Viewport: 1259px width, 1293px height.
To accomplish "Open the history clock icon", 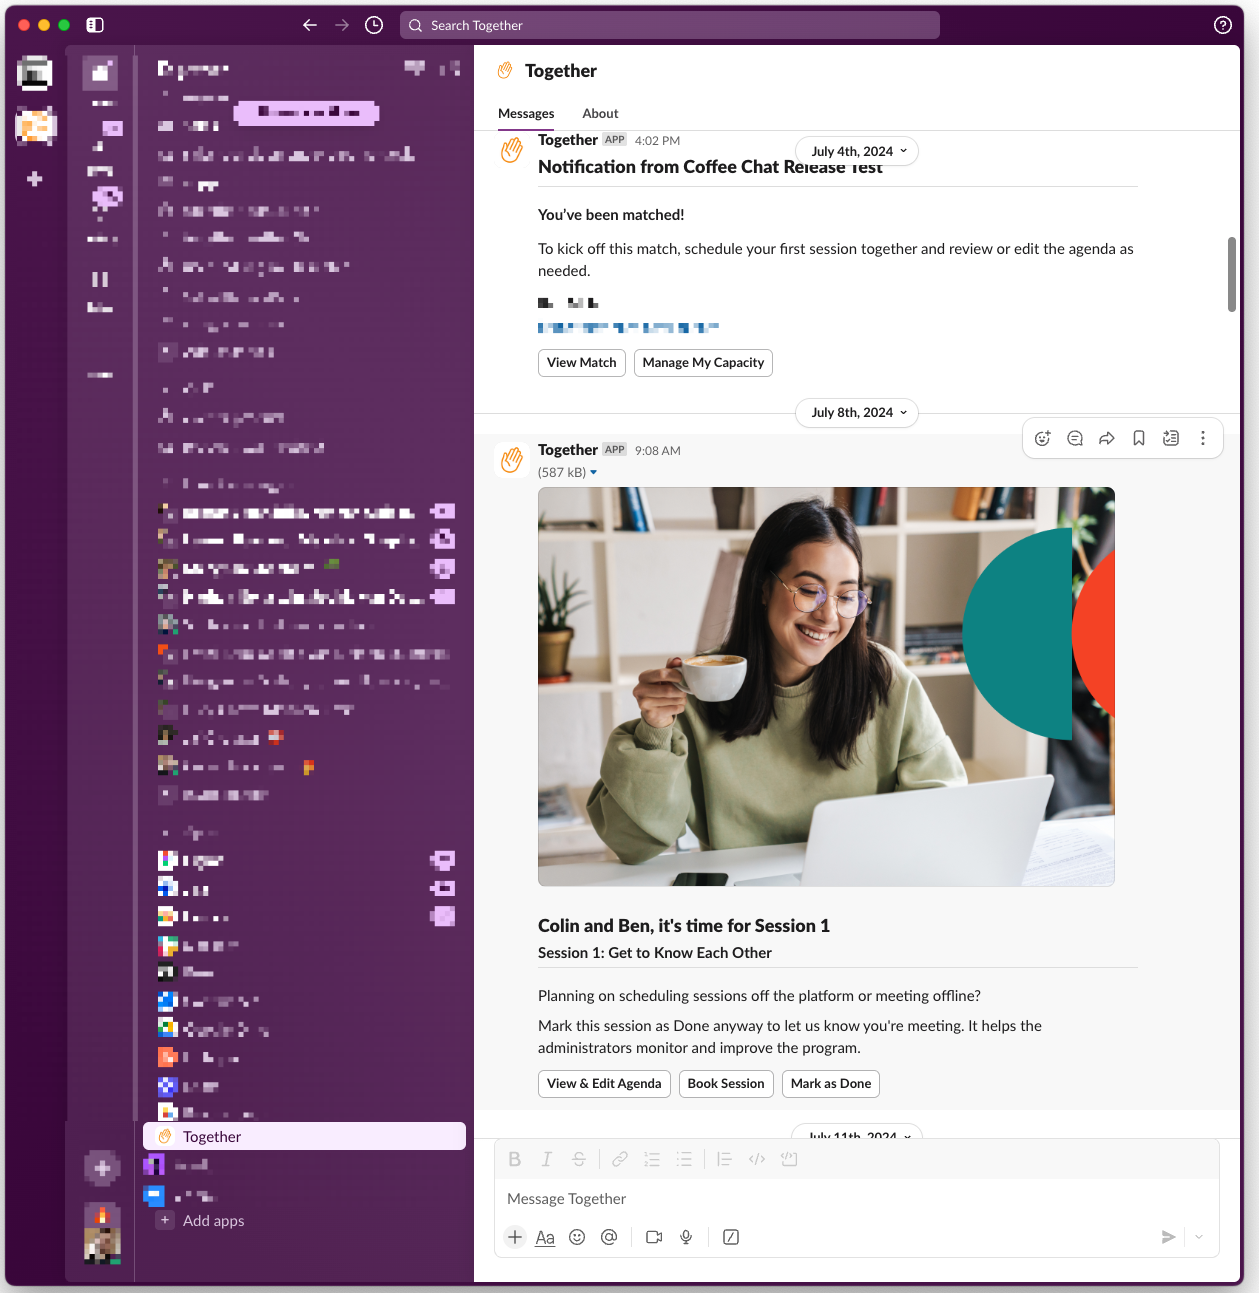I will pyautogui.click(x=374, y=25).
